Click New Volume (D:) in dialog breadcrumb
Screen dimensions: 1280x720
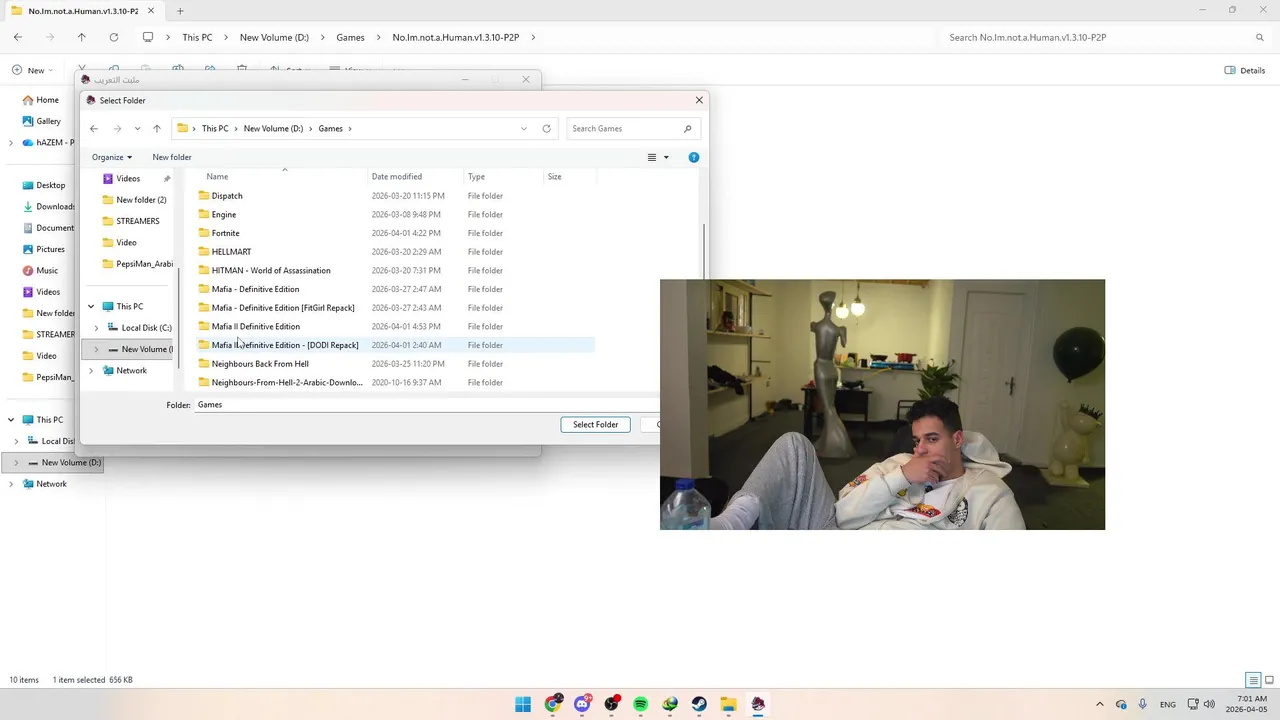click(x=273, y=128)
